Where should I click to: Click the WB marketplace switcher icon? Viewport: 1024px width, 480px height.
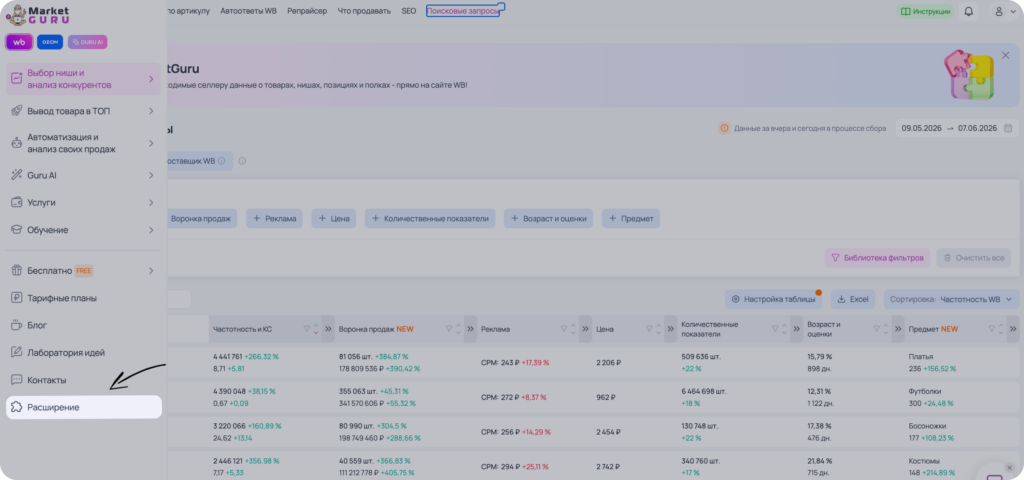pyautogui.click(x=19, y=42)
